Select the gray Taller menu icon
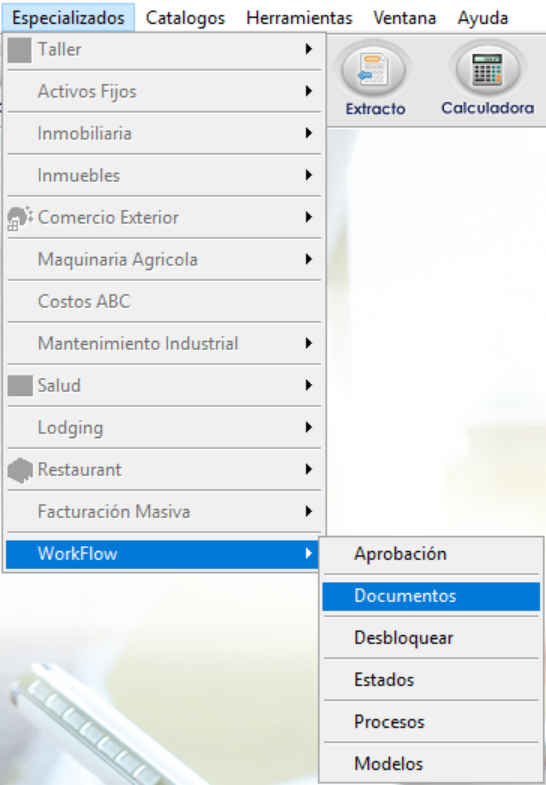Screen dimensions: 546x785 [x=20, y=50]
